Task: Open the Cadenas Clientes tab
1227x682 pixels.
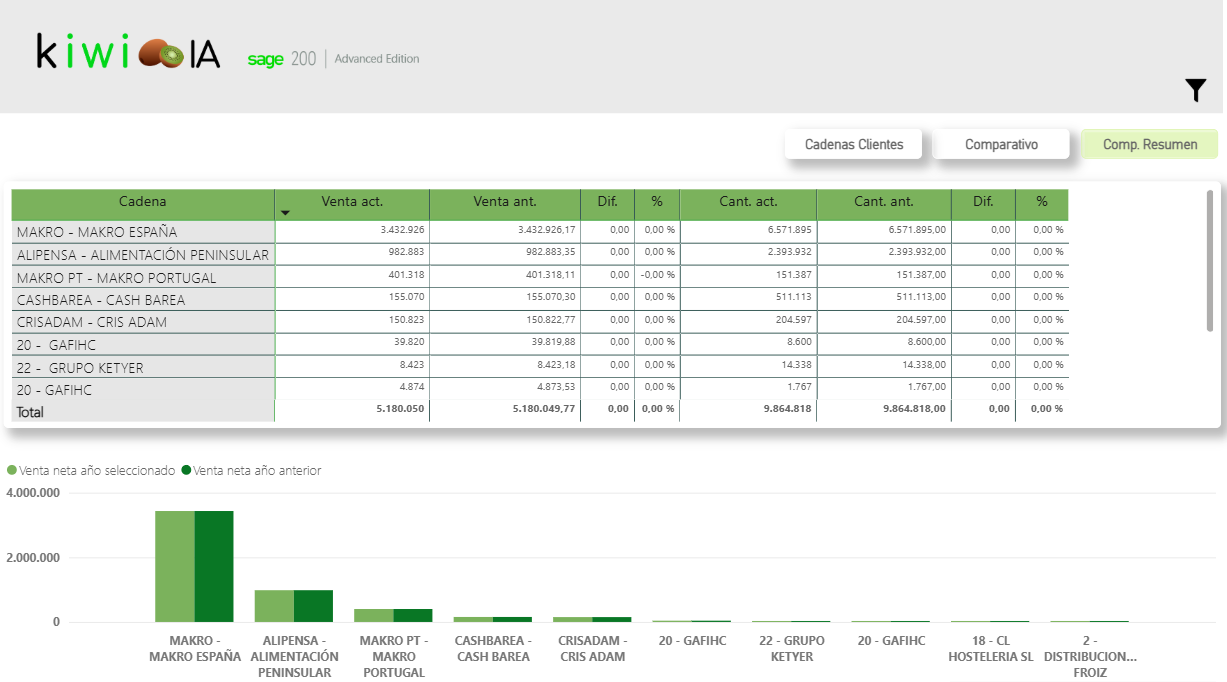Action: pos(854,145)
